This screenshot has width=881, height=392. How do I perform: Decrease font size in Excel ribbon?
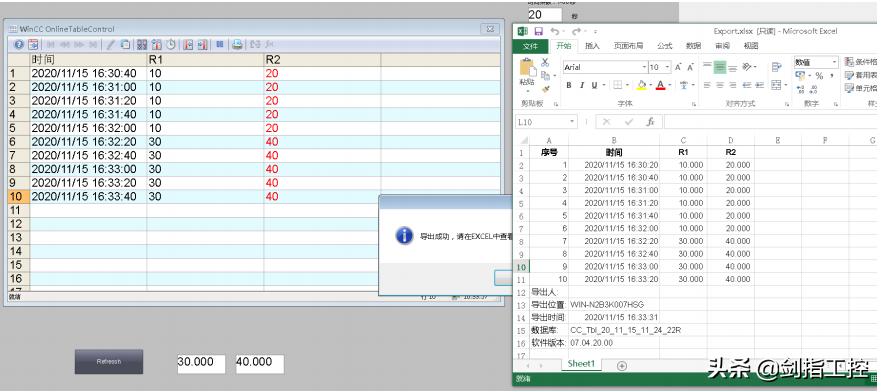(x=691, y=67)
